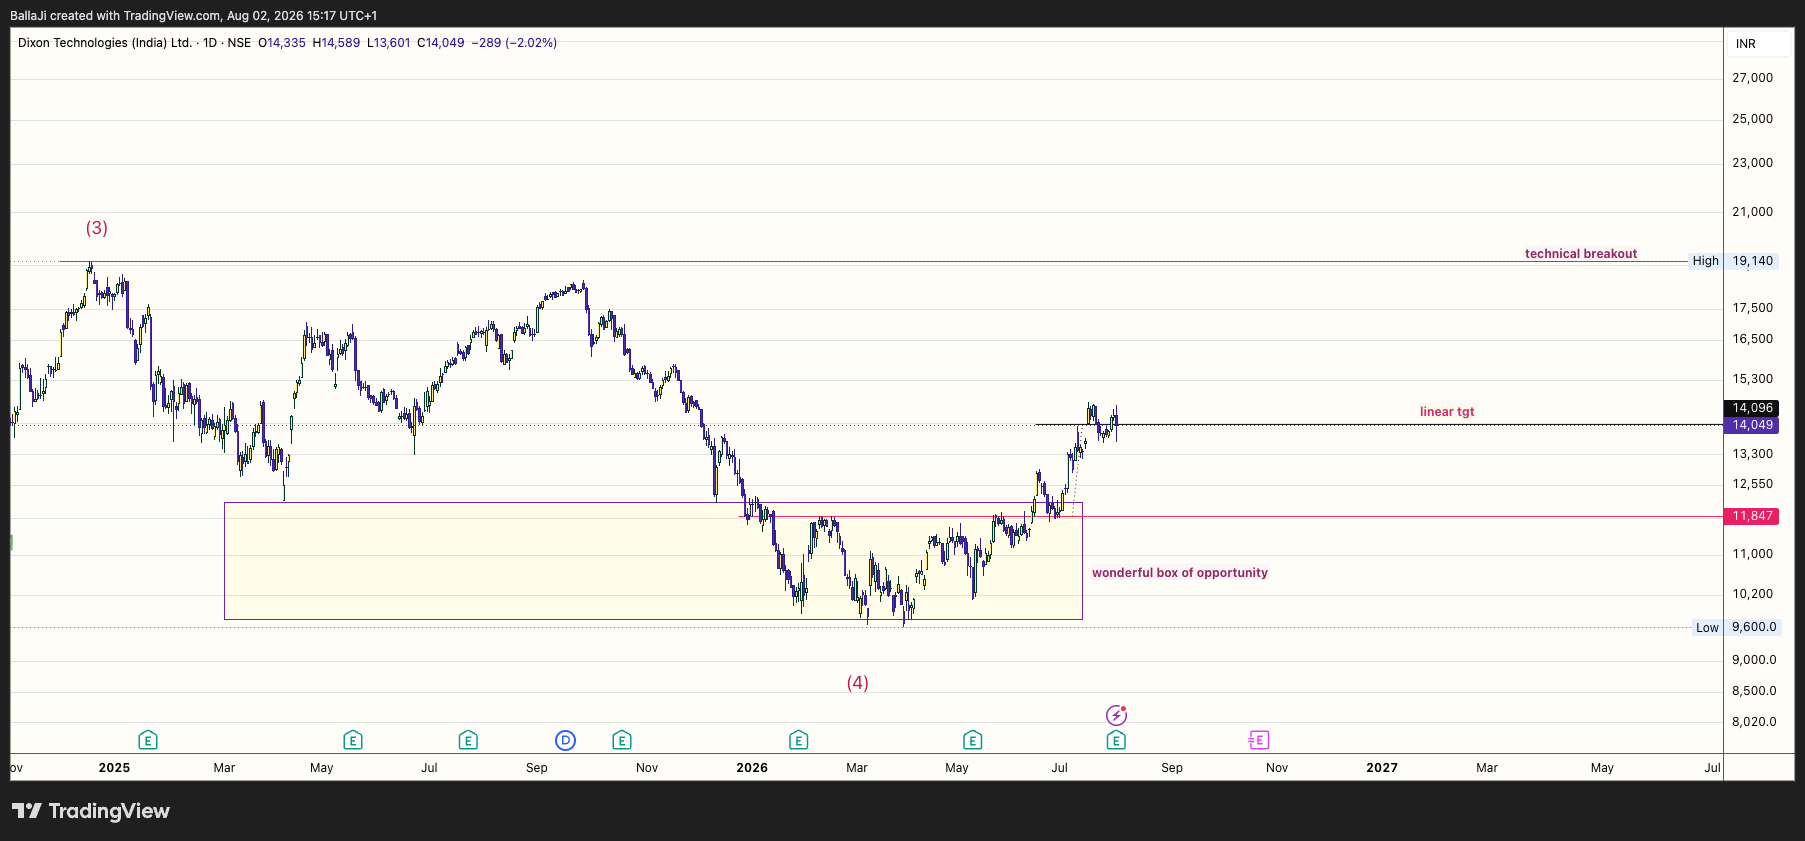Click the H14,589 high value in header
Screen dimensions: 1805x841
coord(336,43)
